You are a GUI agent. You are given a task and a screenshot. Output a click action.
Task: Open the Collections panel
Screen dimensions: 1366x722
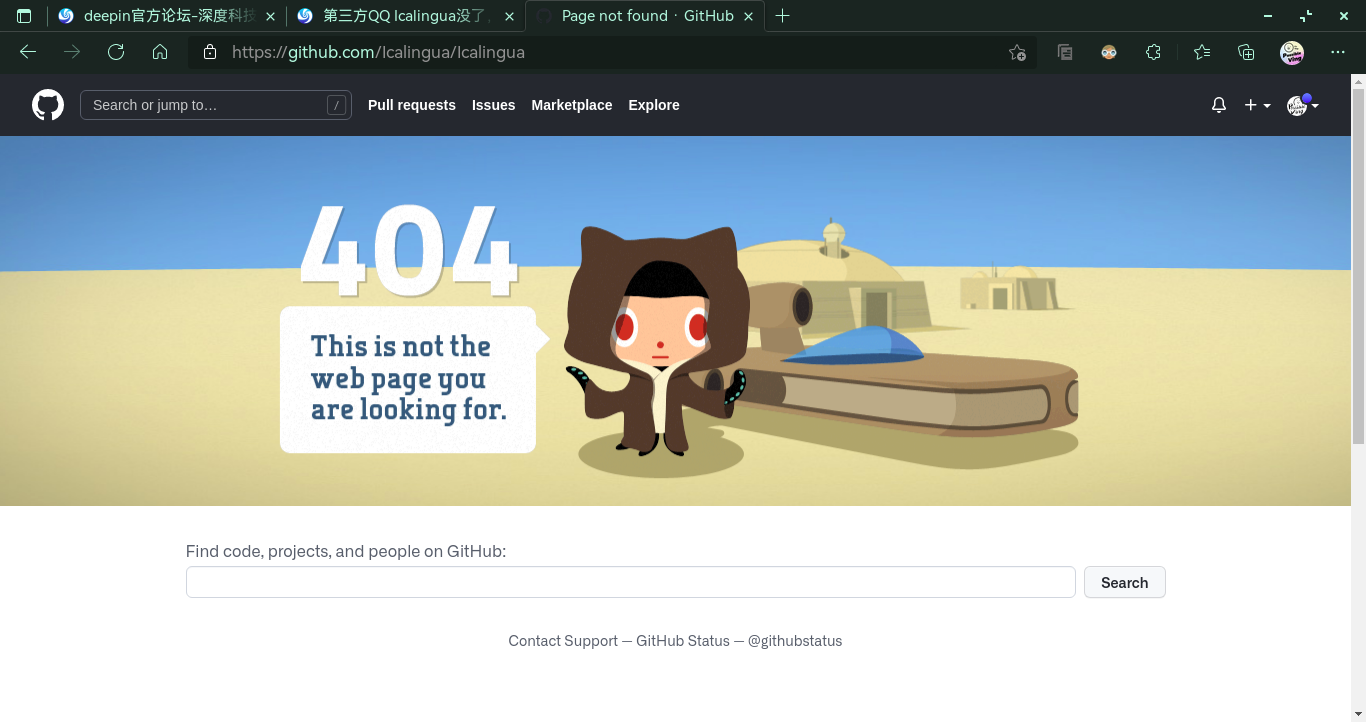[x=1246, y=52]
